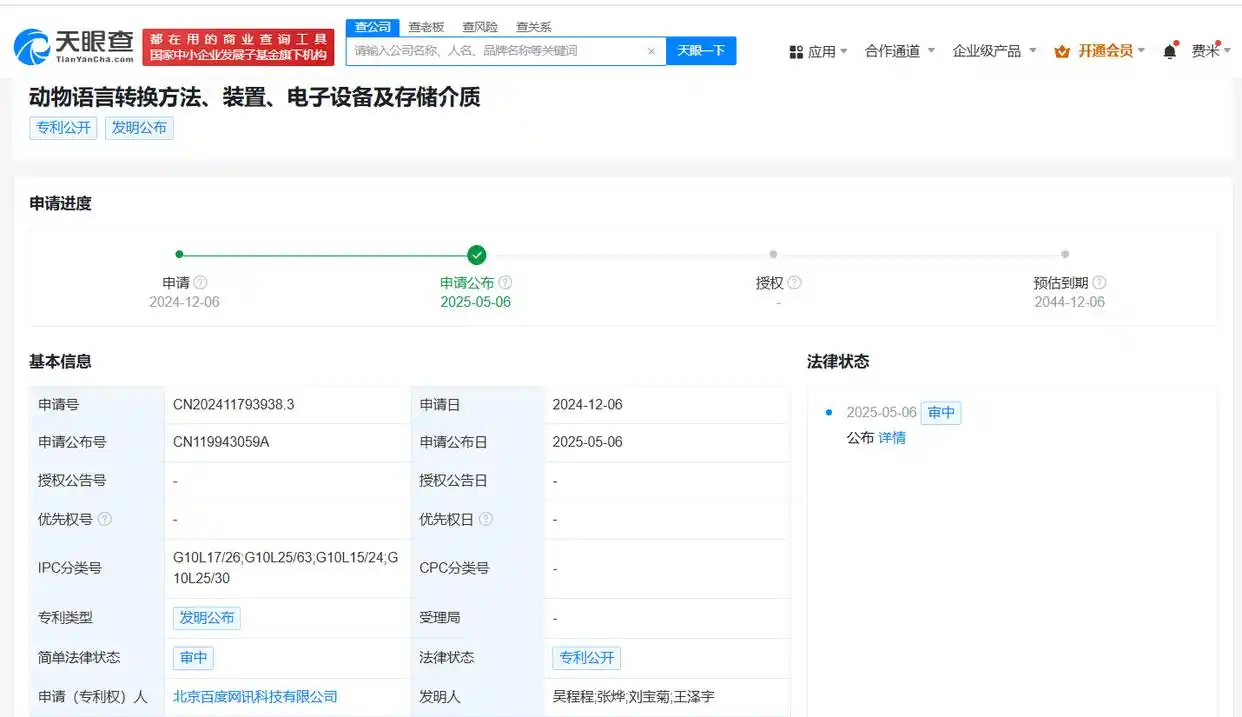Open the Tianyancha logo home link
The height and width of the screenshot is (717, 1242).
73,46
